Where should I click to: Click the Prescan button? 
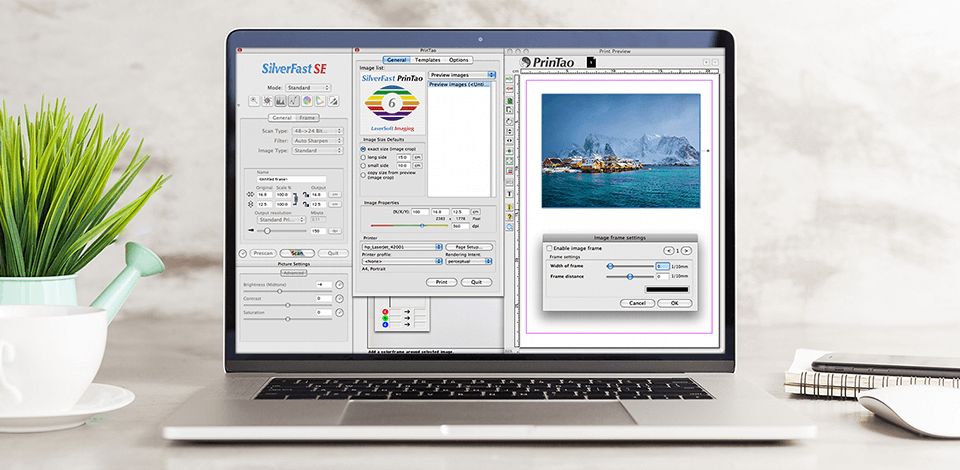tap(263, 253)
